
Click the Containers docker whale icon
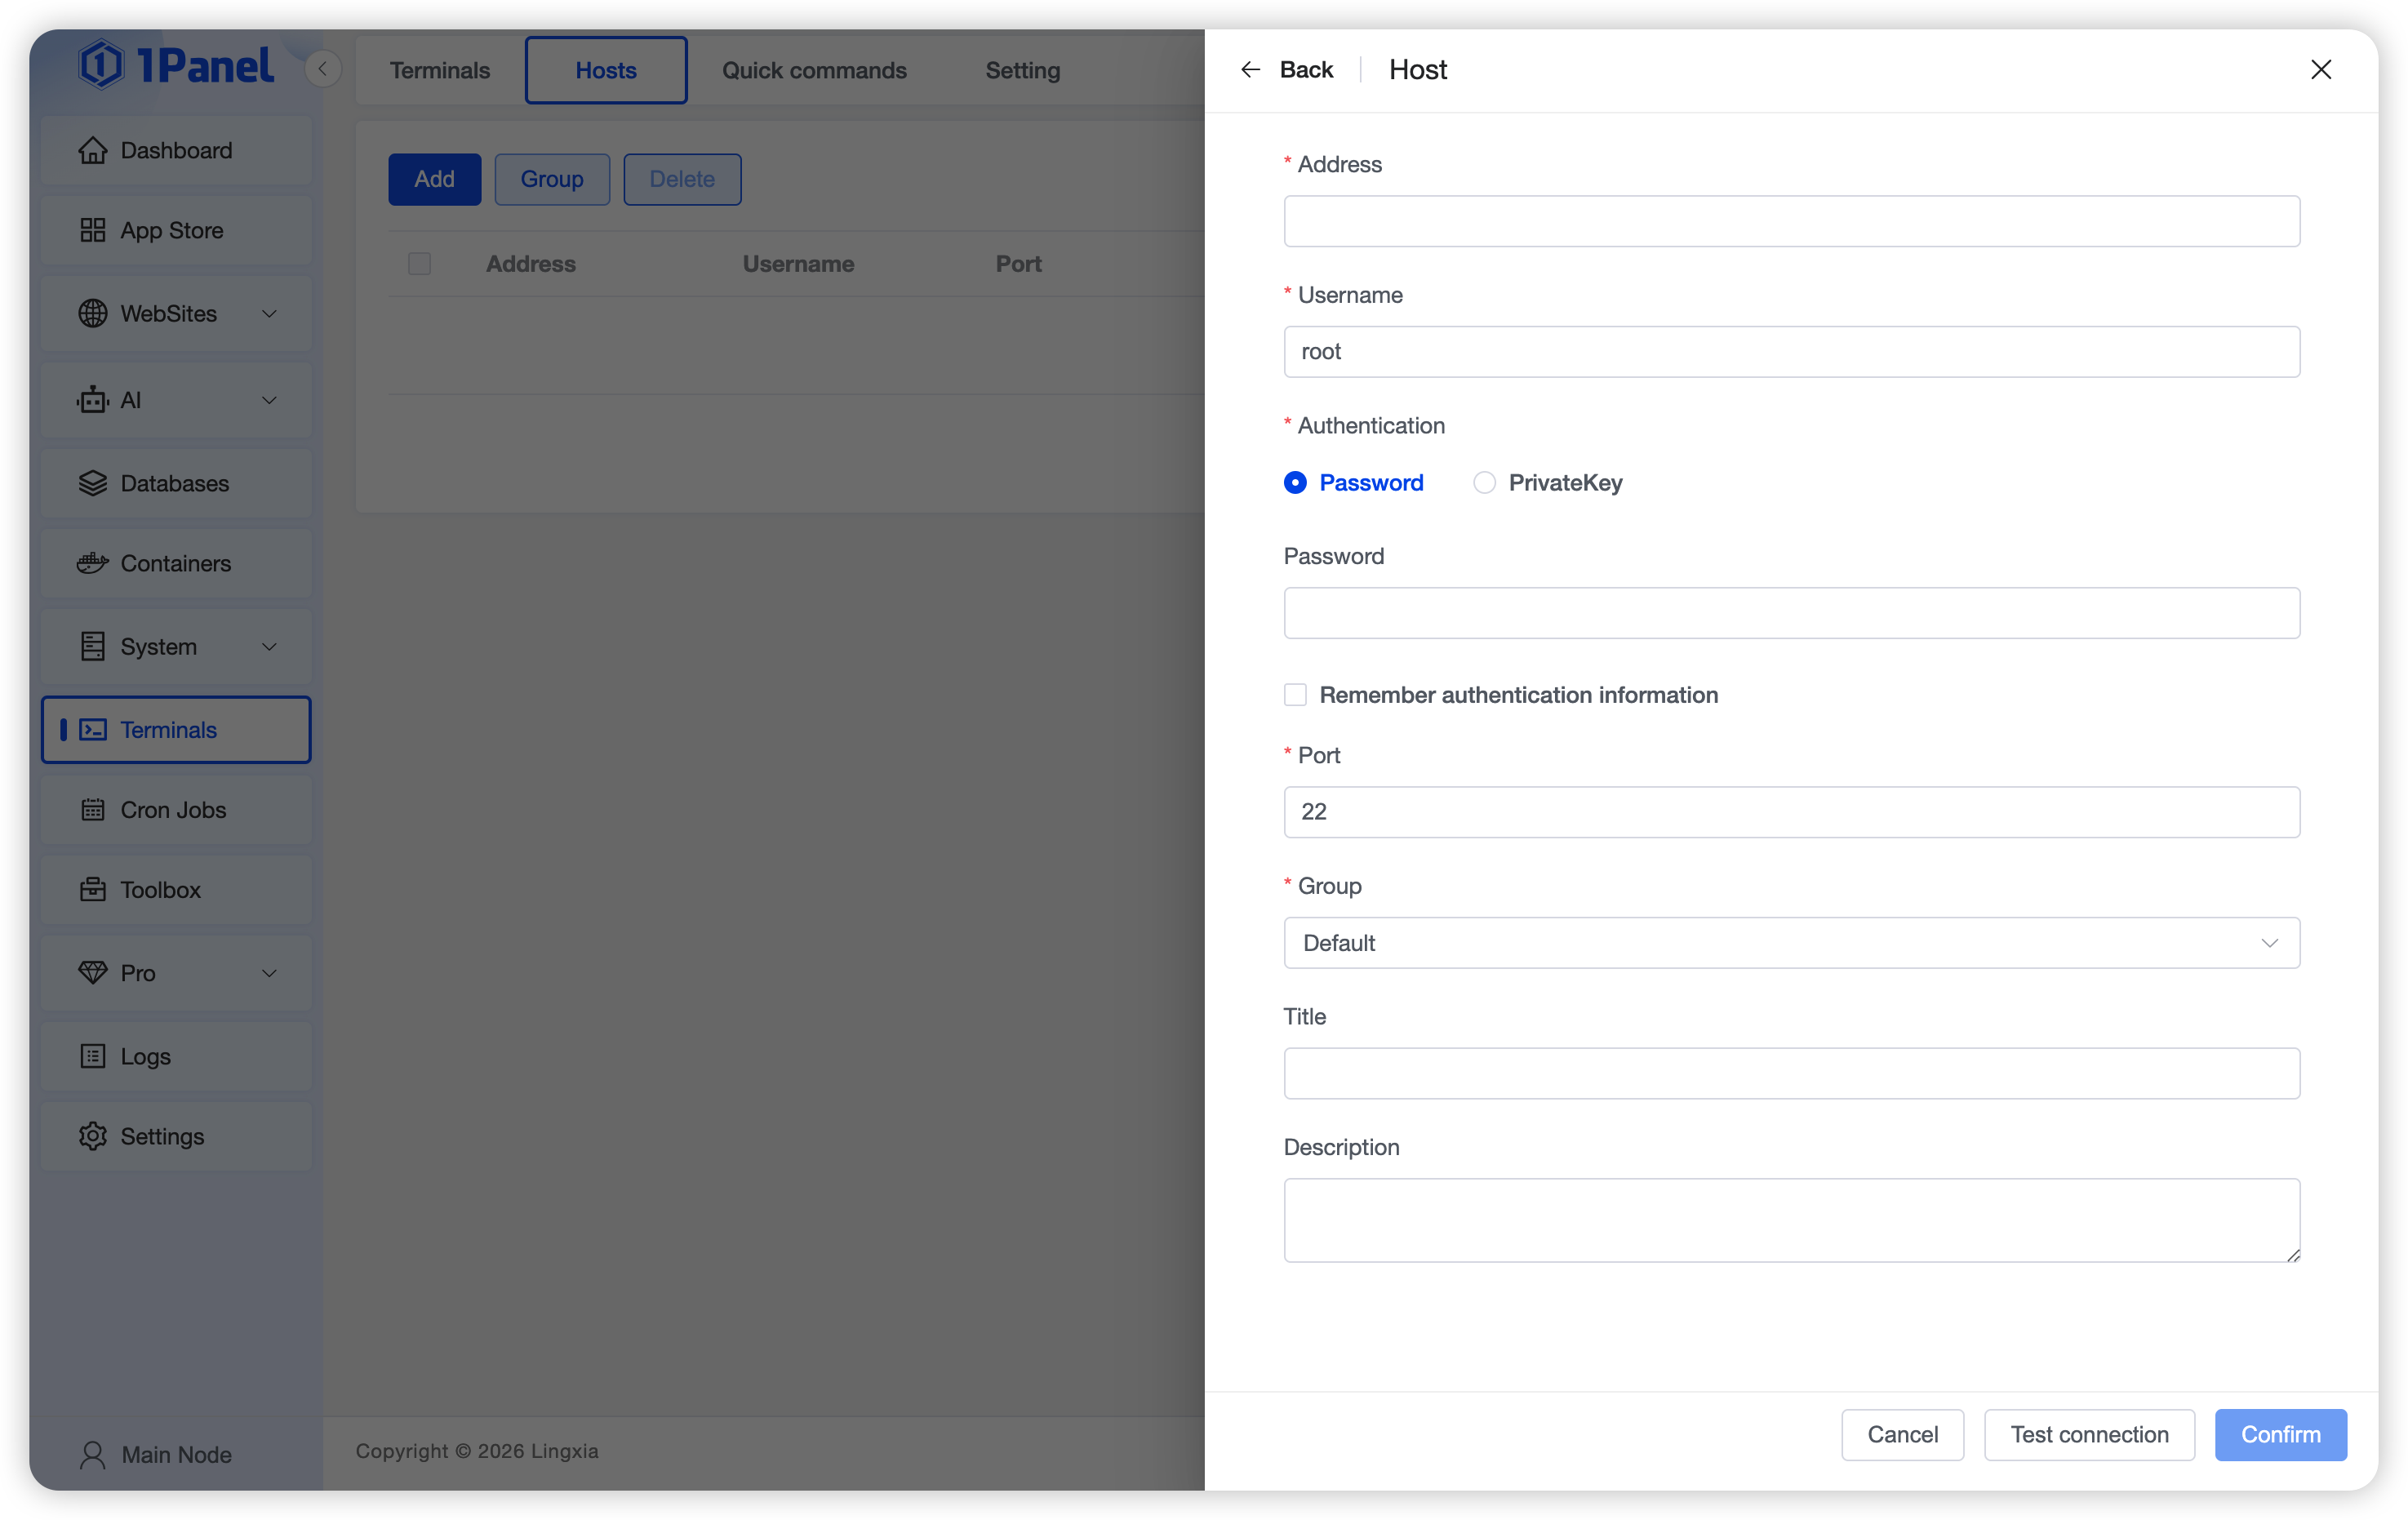pos(92,563)
